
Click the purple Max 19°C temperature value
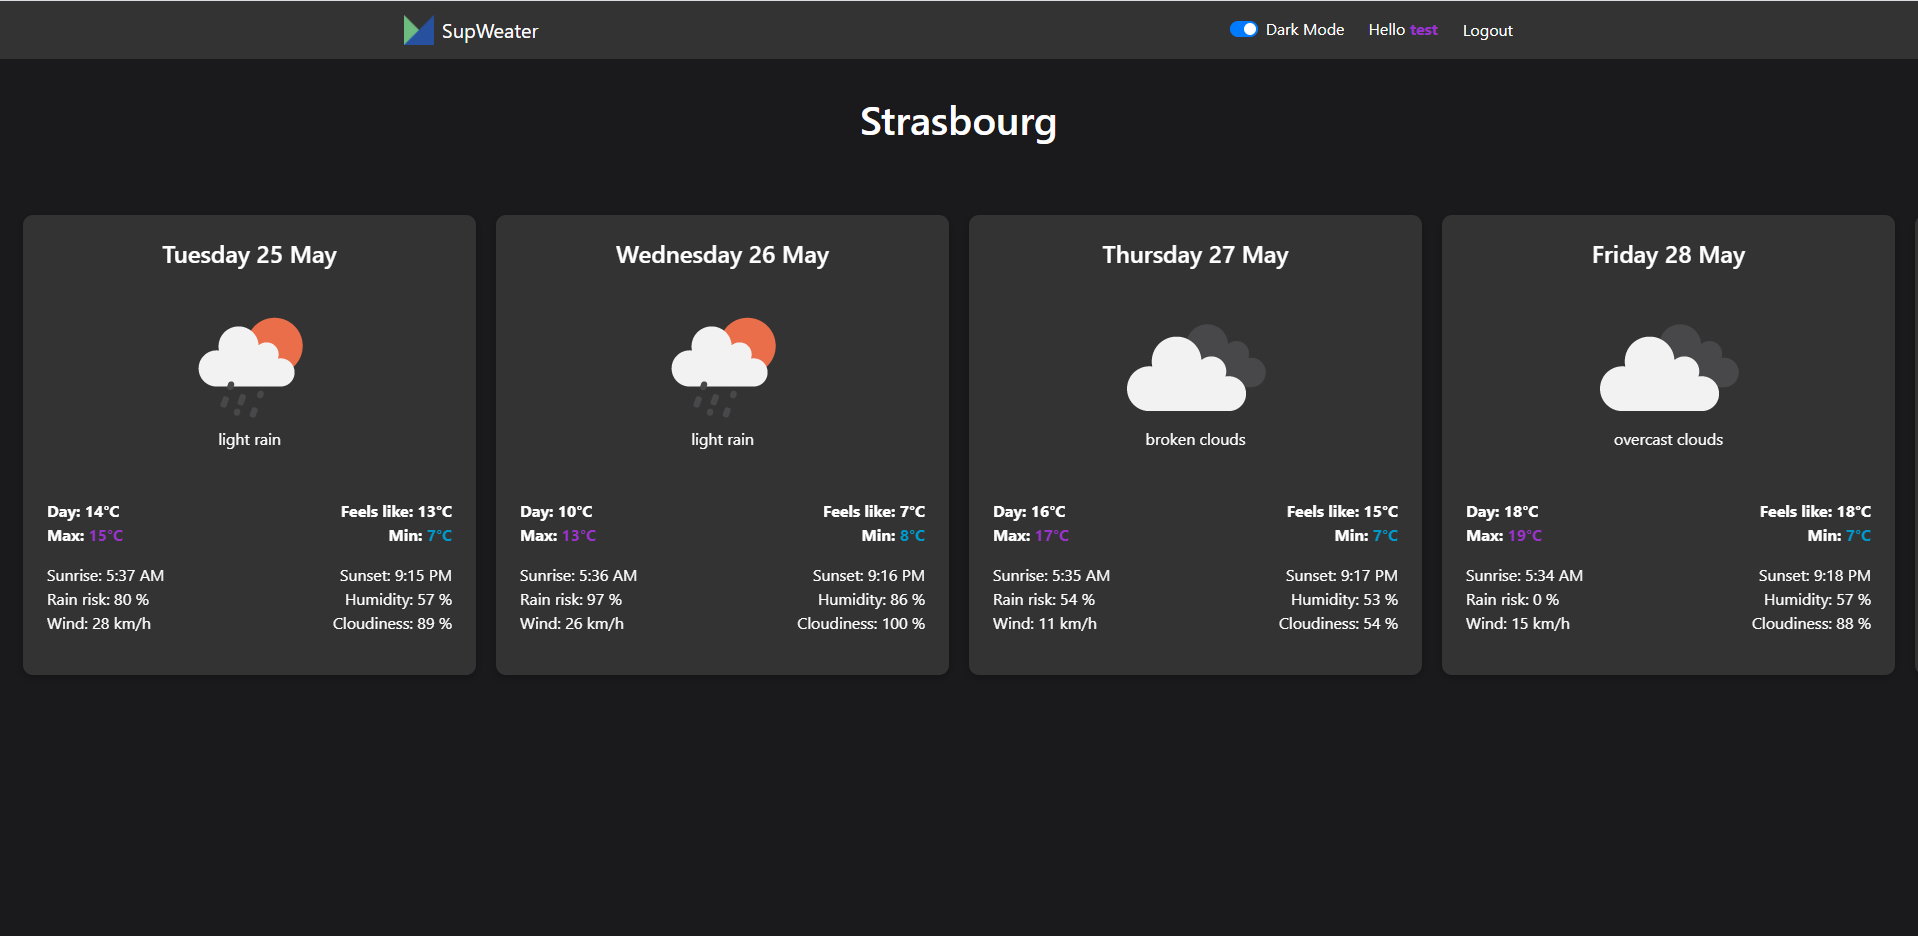(1527, 535)
